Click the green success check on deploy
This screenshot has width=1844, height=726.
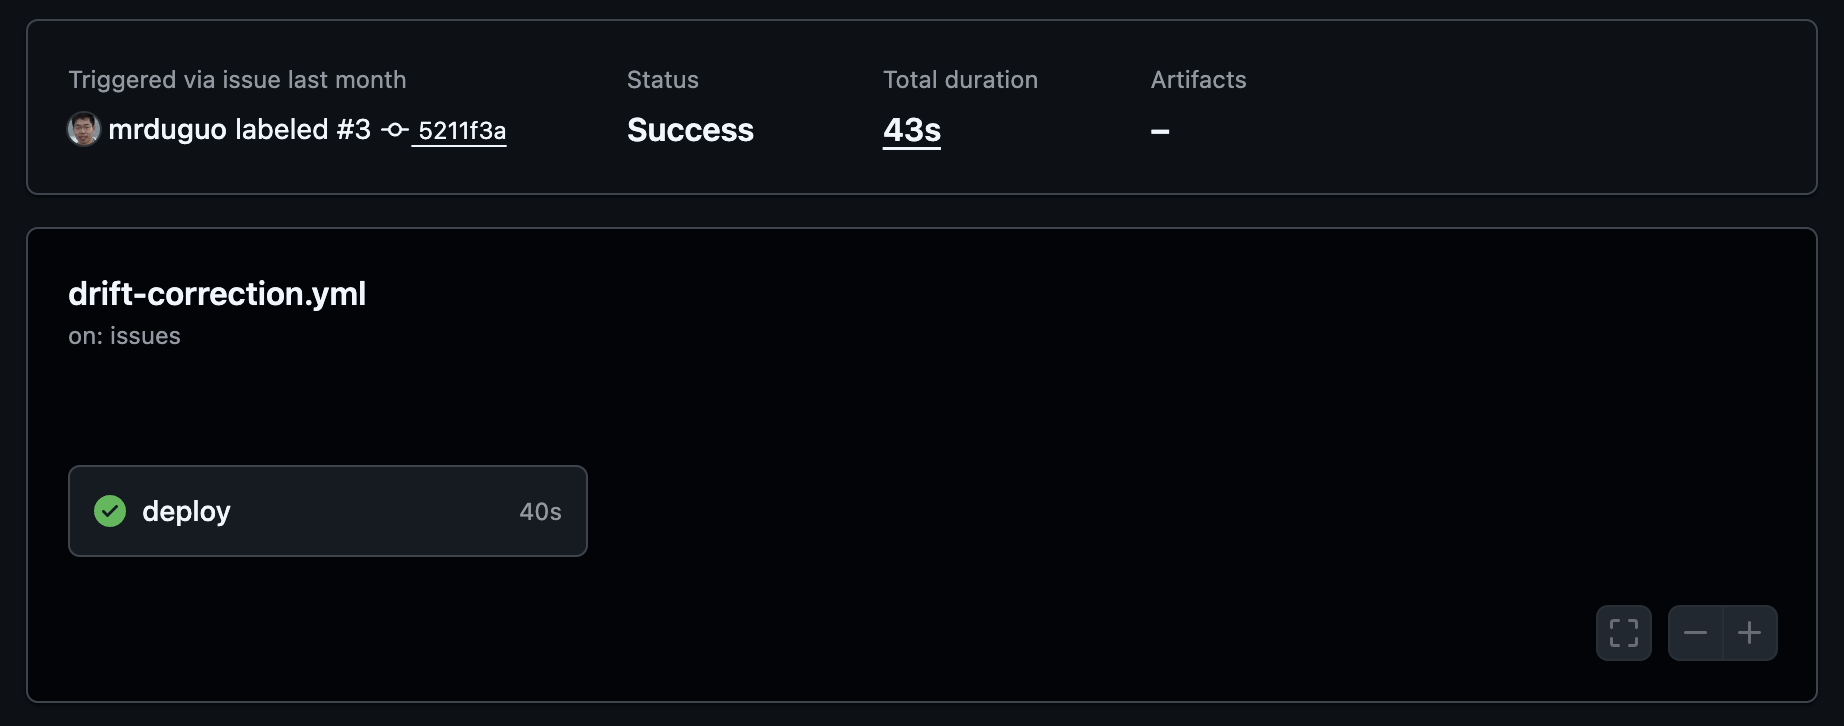(x=110, y=511)
